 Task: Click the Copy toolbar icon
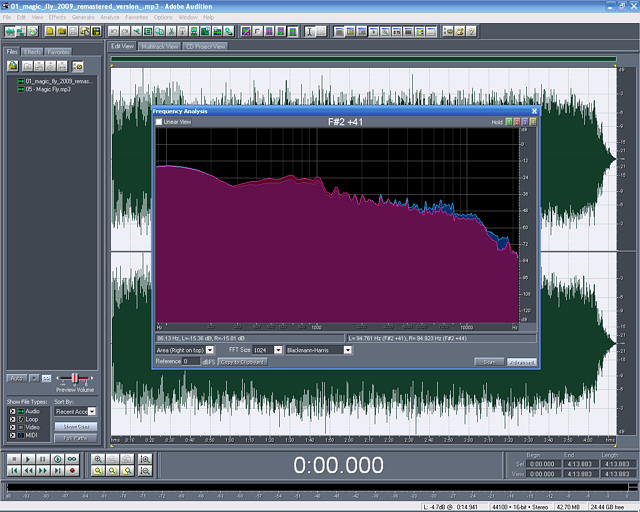[160, 31]
